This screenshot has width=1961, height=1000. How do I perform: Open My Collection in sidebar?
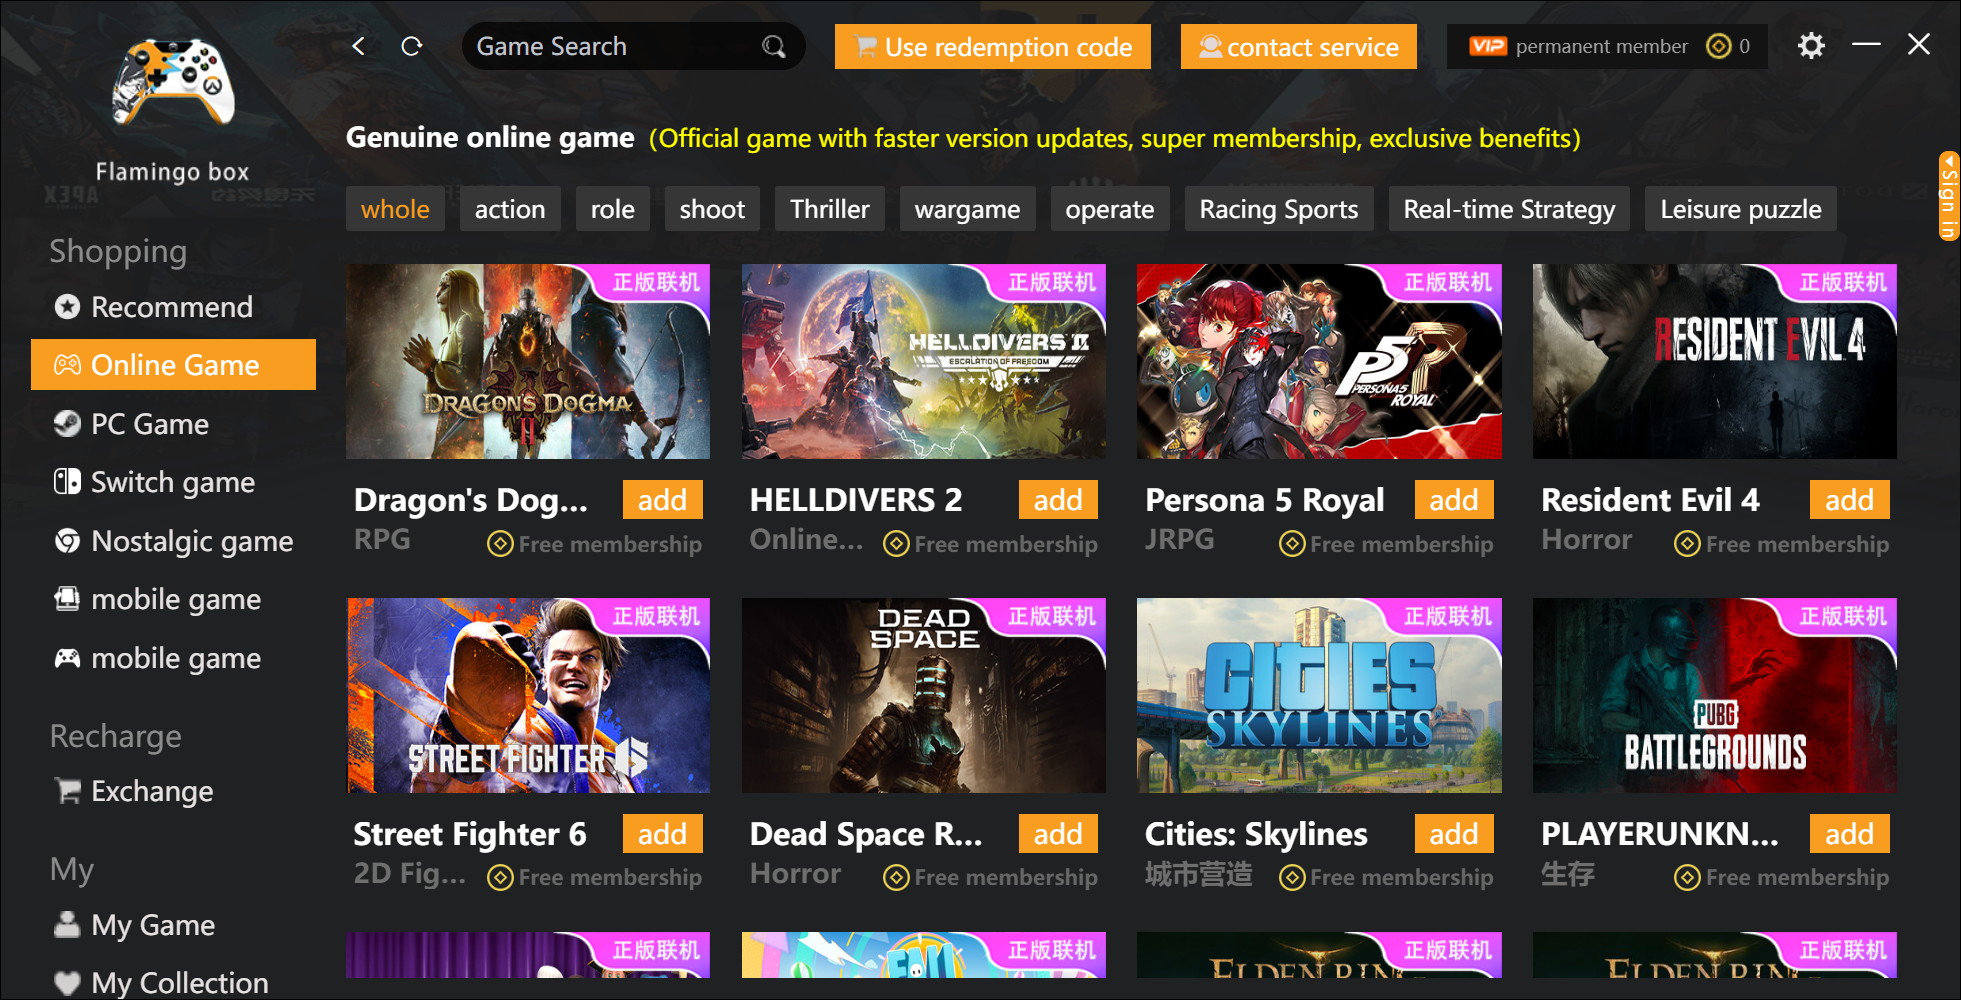coord(173,983)
